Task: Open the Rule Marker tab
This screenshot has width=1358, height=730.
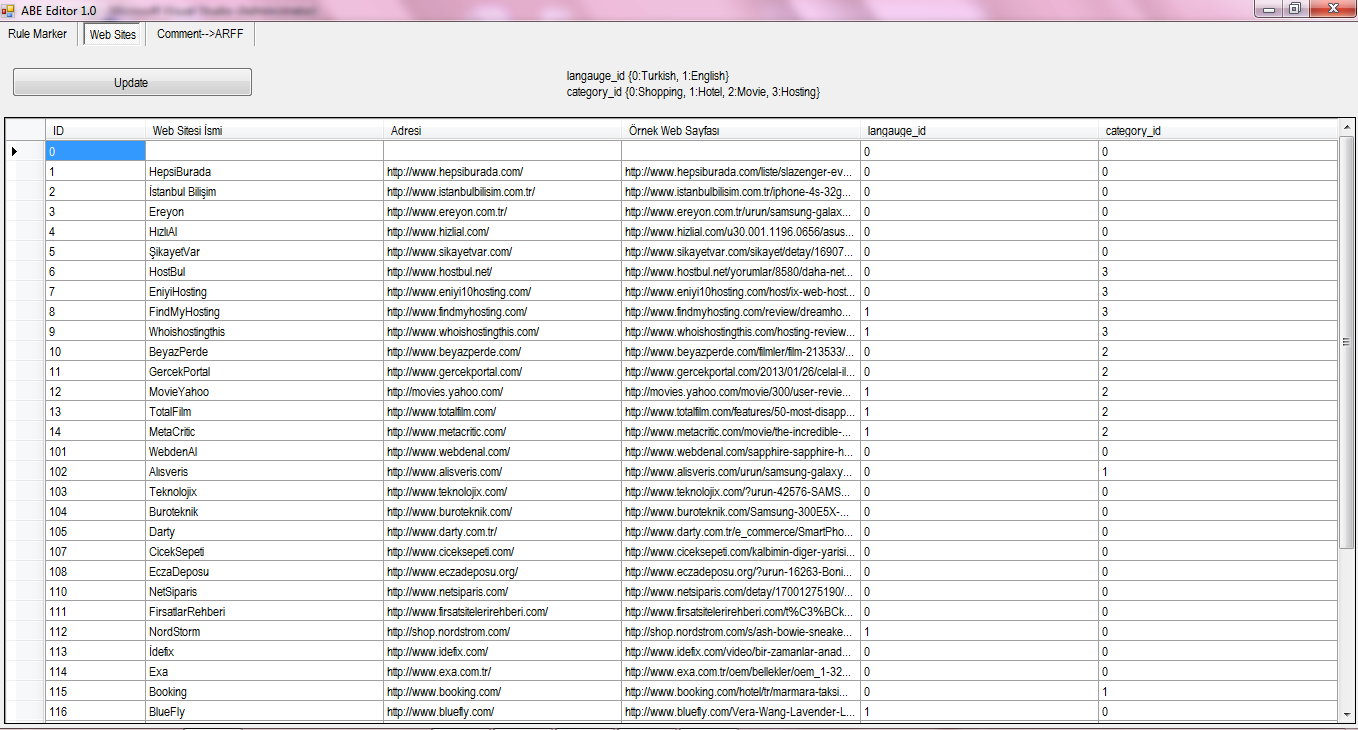Action: click(x=38, y=34)
